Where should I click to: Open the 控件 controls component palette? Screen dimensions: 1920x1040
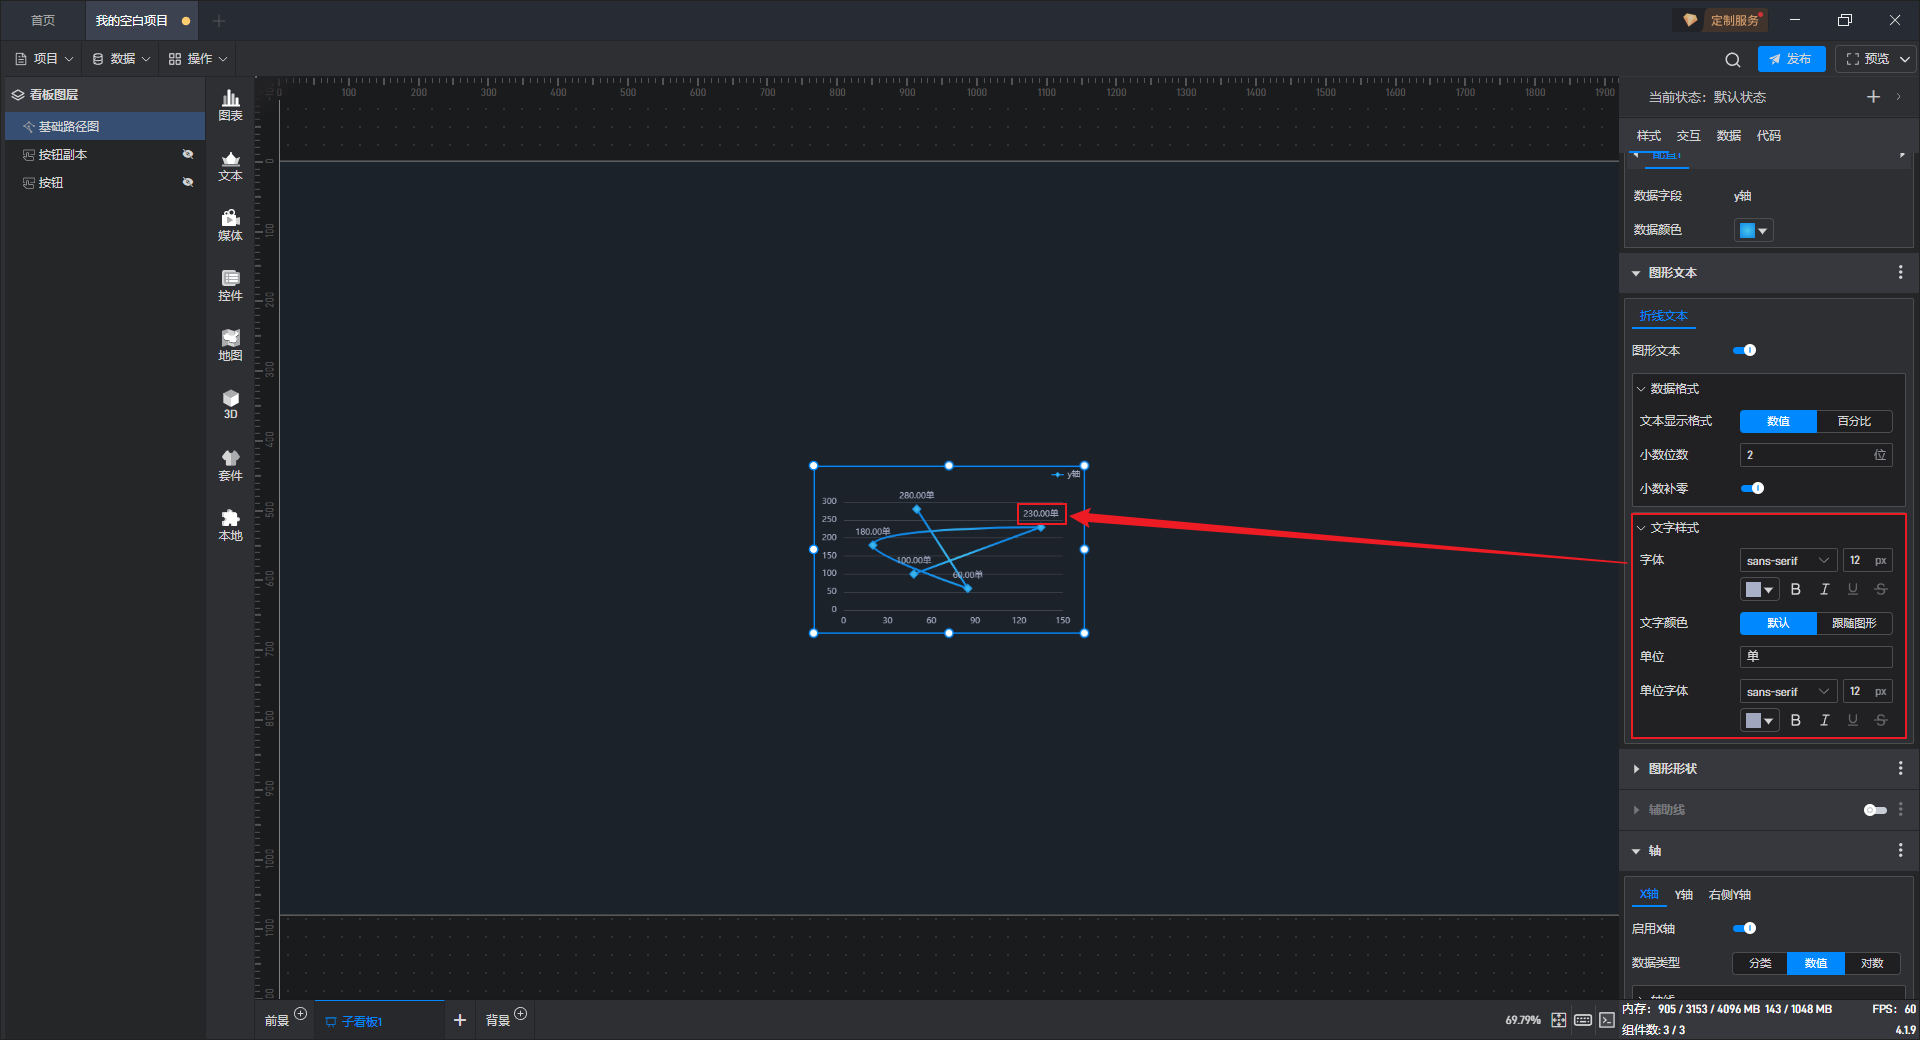pyautogui.click(x=230, y=286)
